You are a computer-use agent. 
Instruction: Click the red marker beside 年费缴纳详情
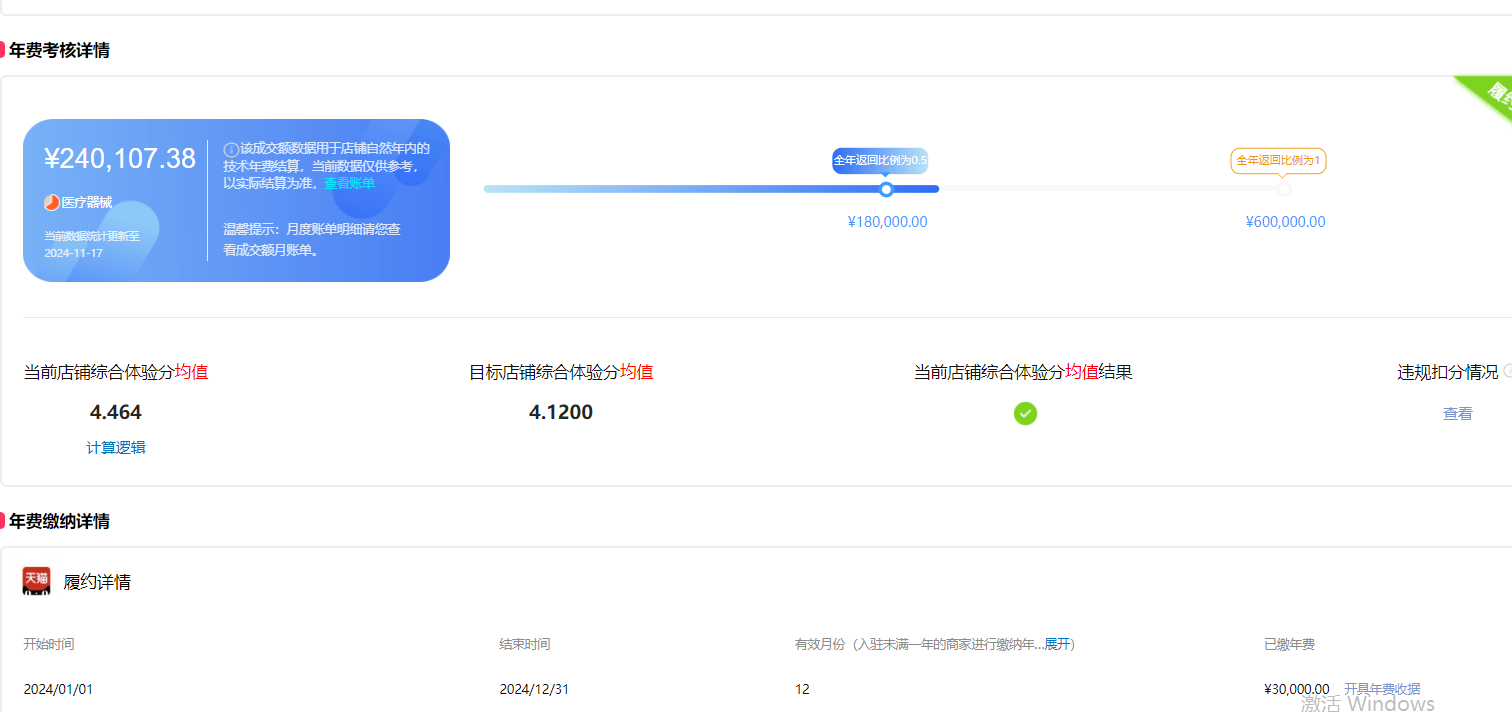pyautogui.click(x=3, y=521)
